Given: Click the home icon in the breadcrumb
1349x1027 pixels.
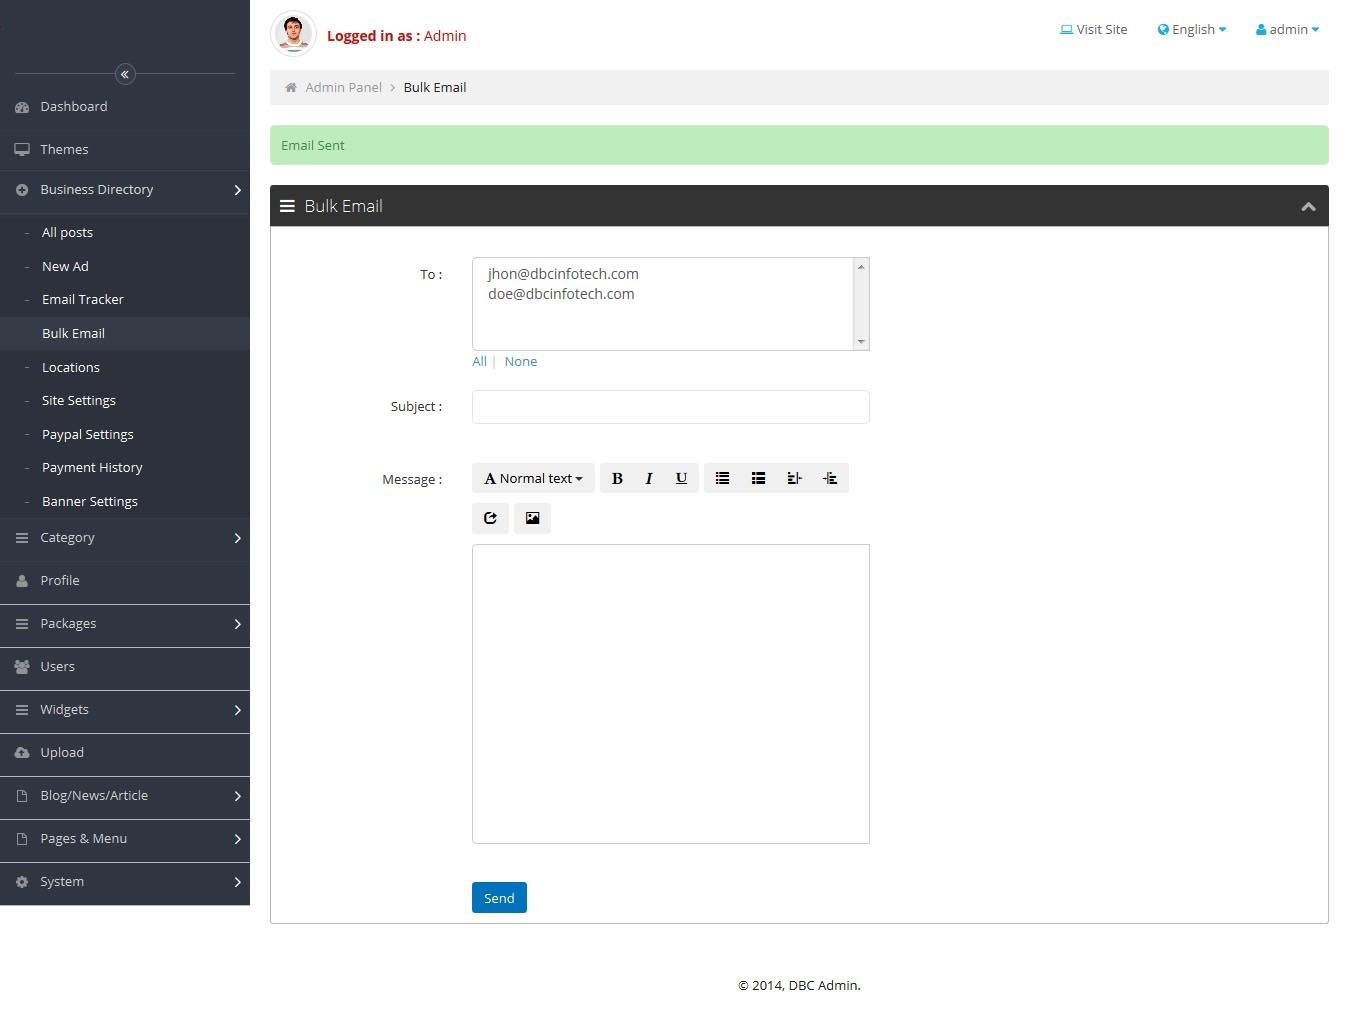Looking at the screenshot, I should click(291, 88).
